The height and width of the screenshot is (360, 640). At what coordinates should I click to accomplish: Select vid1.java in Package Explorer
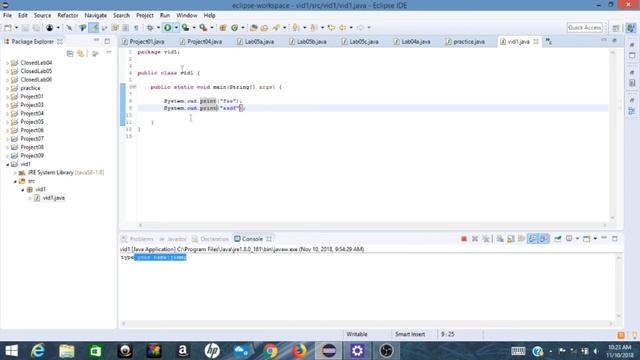[53, 198]
